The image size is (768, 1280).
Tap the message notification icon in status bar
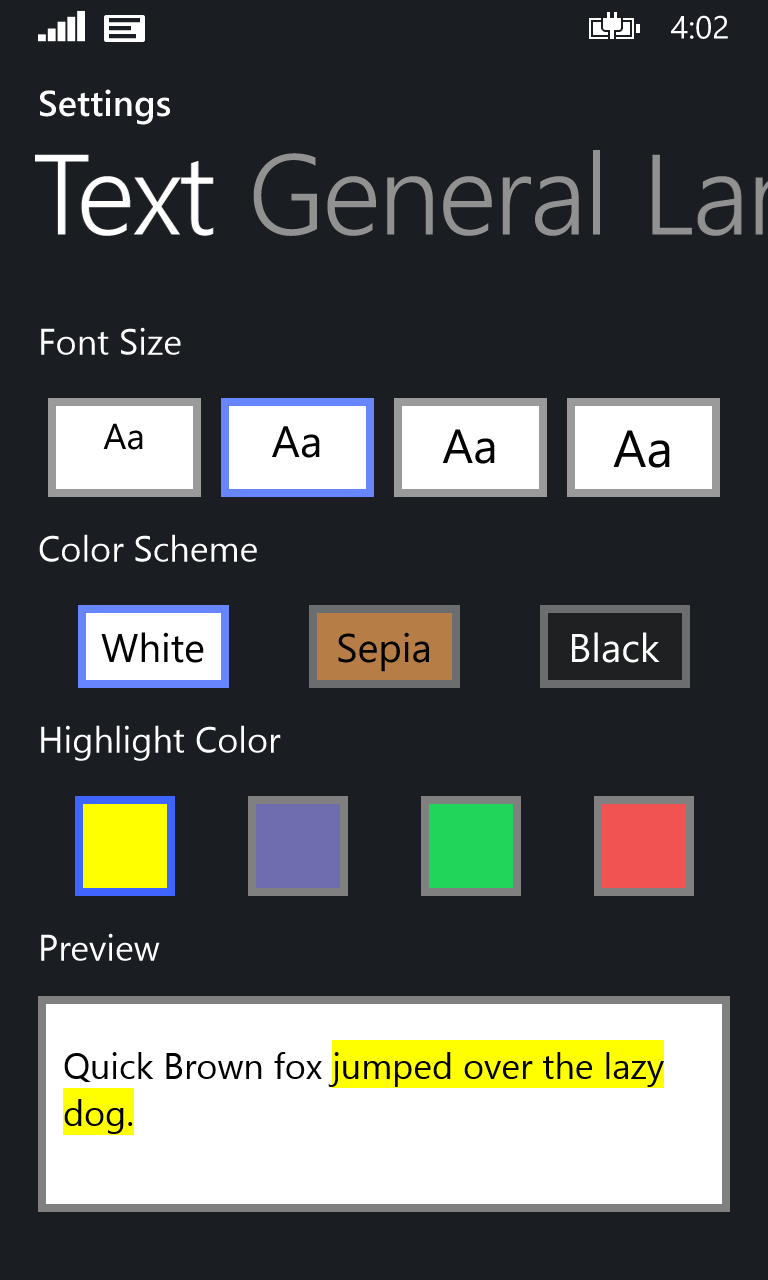tap(124, 29)
